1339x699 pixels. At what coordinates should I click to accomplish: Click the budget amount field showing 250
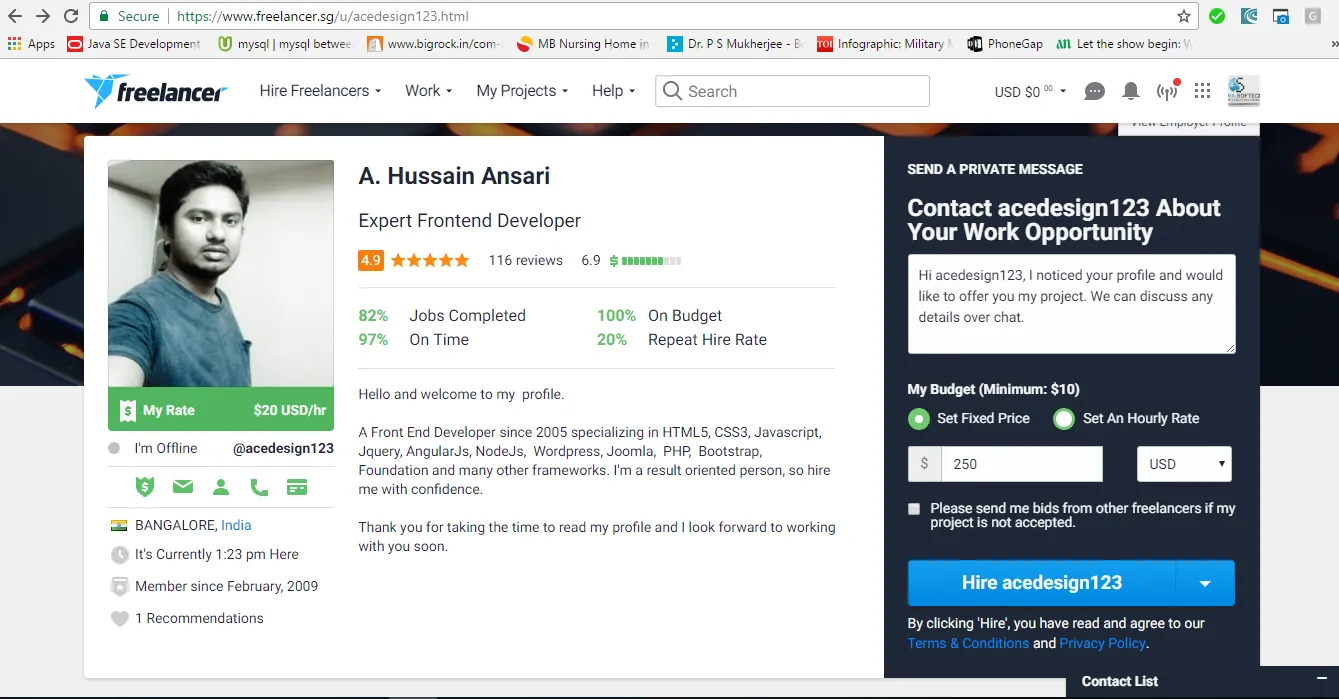tap(1023, 464)
